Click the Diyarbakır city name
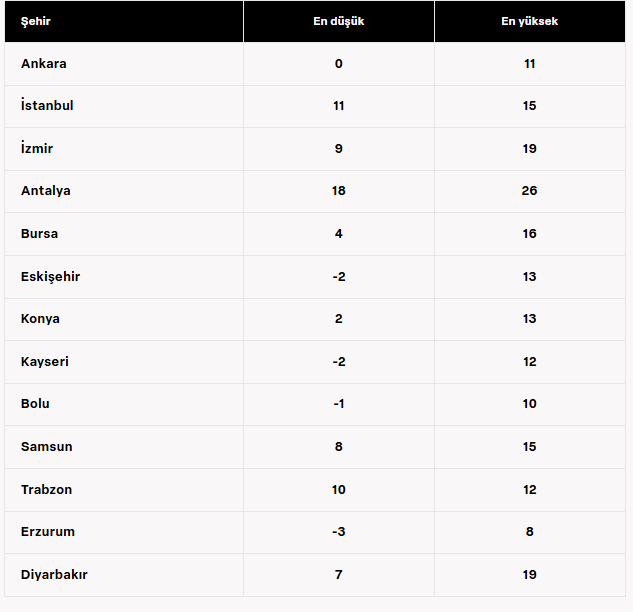Viewport: 633px width, 612px height. coord(54,575)
